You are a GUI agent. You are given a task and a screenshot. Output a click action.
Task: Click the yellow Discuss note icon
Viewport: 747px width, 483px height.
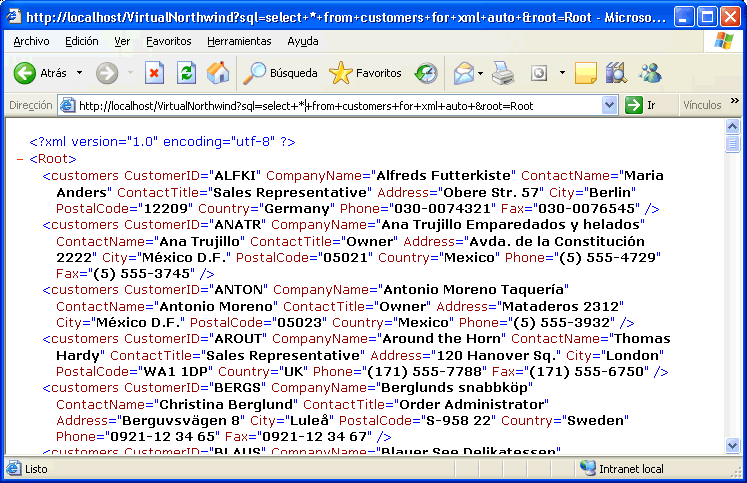point(585,73)
